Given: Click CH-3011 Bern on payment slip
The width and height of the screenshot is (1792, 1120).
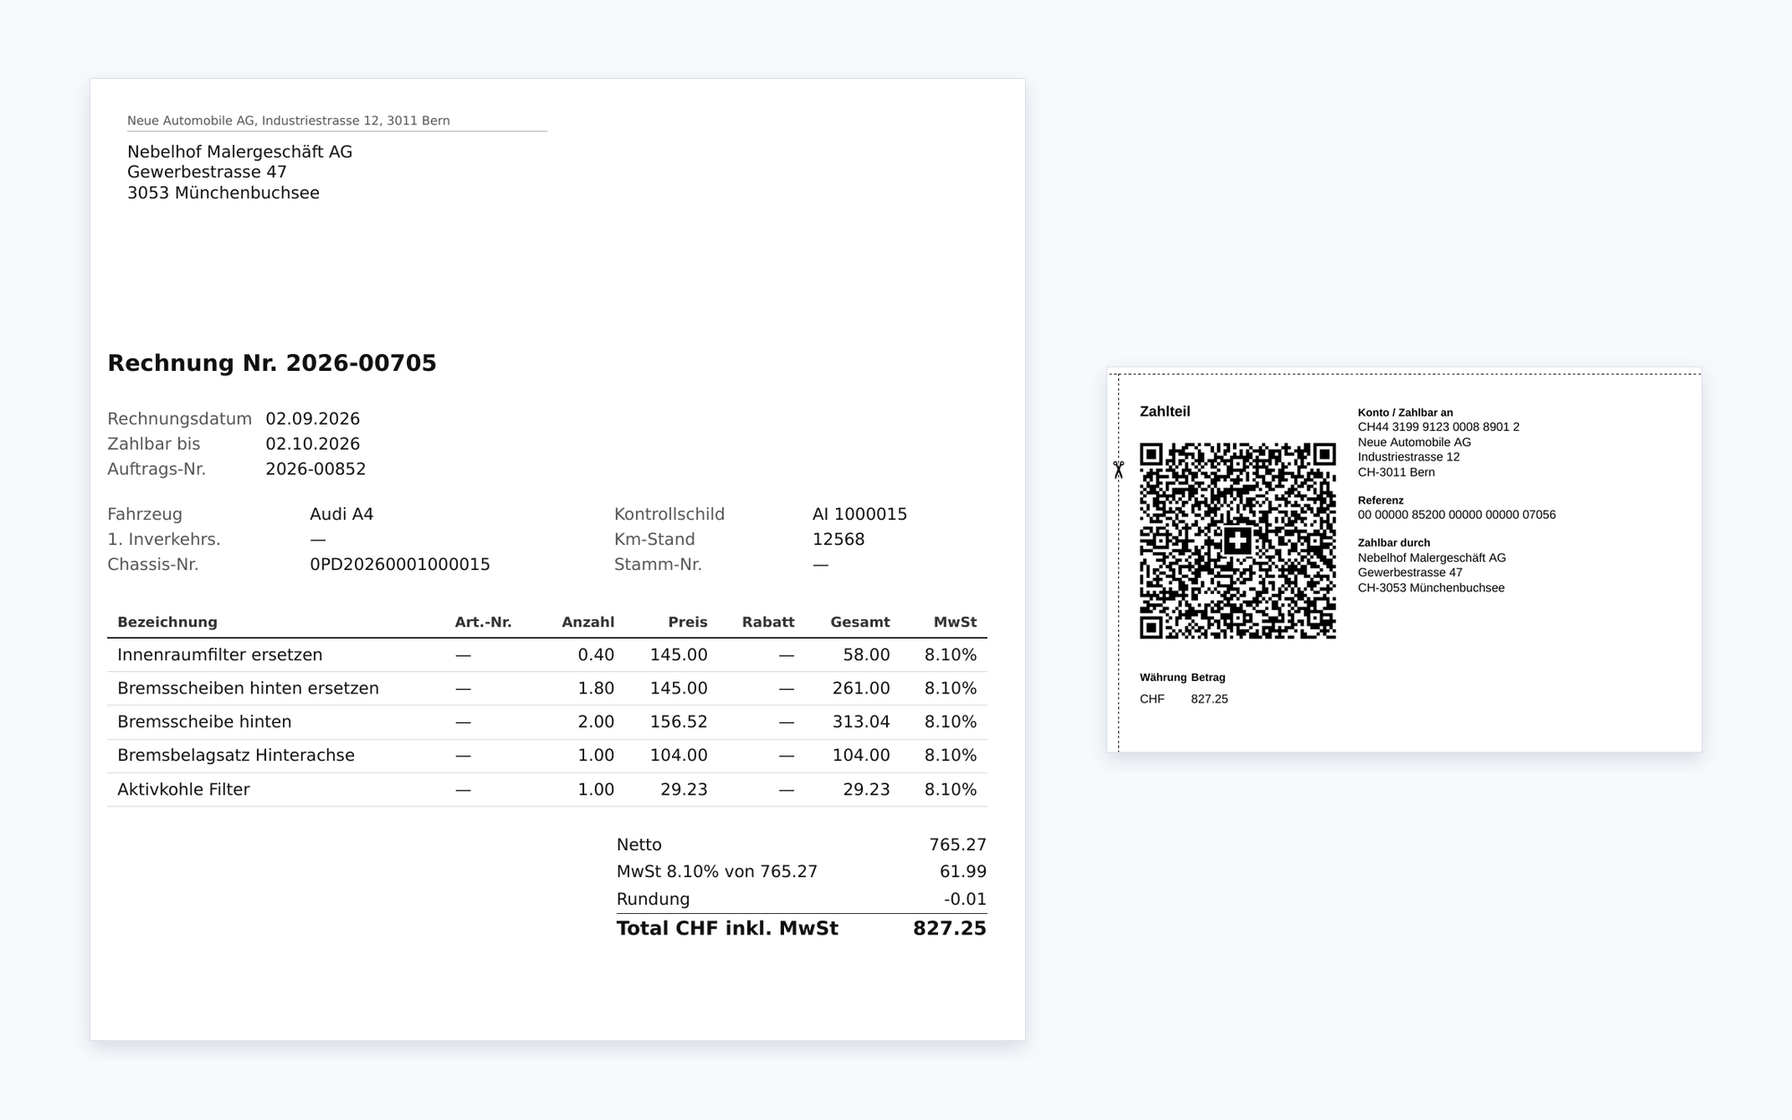Looking at the screenshot, I should 1396,472.
